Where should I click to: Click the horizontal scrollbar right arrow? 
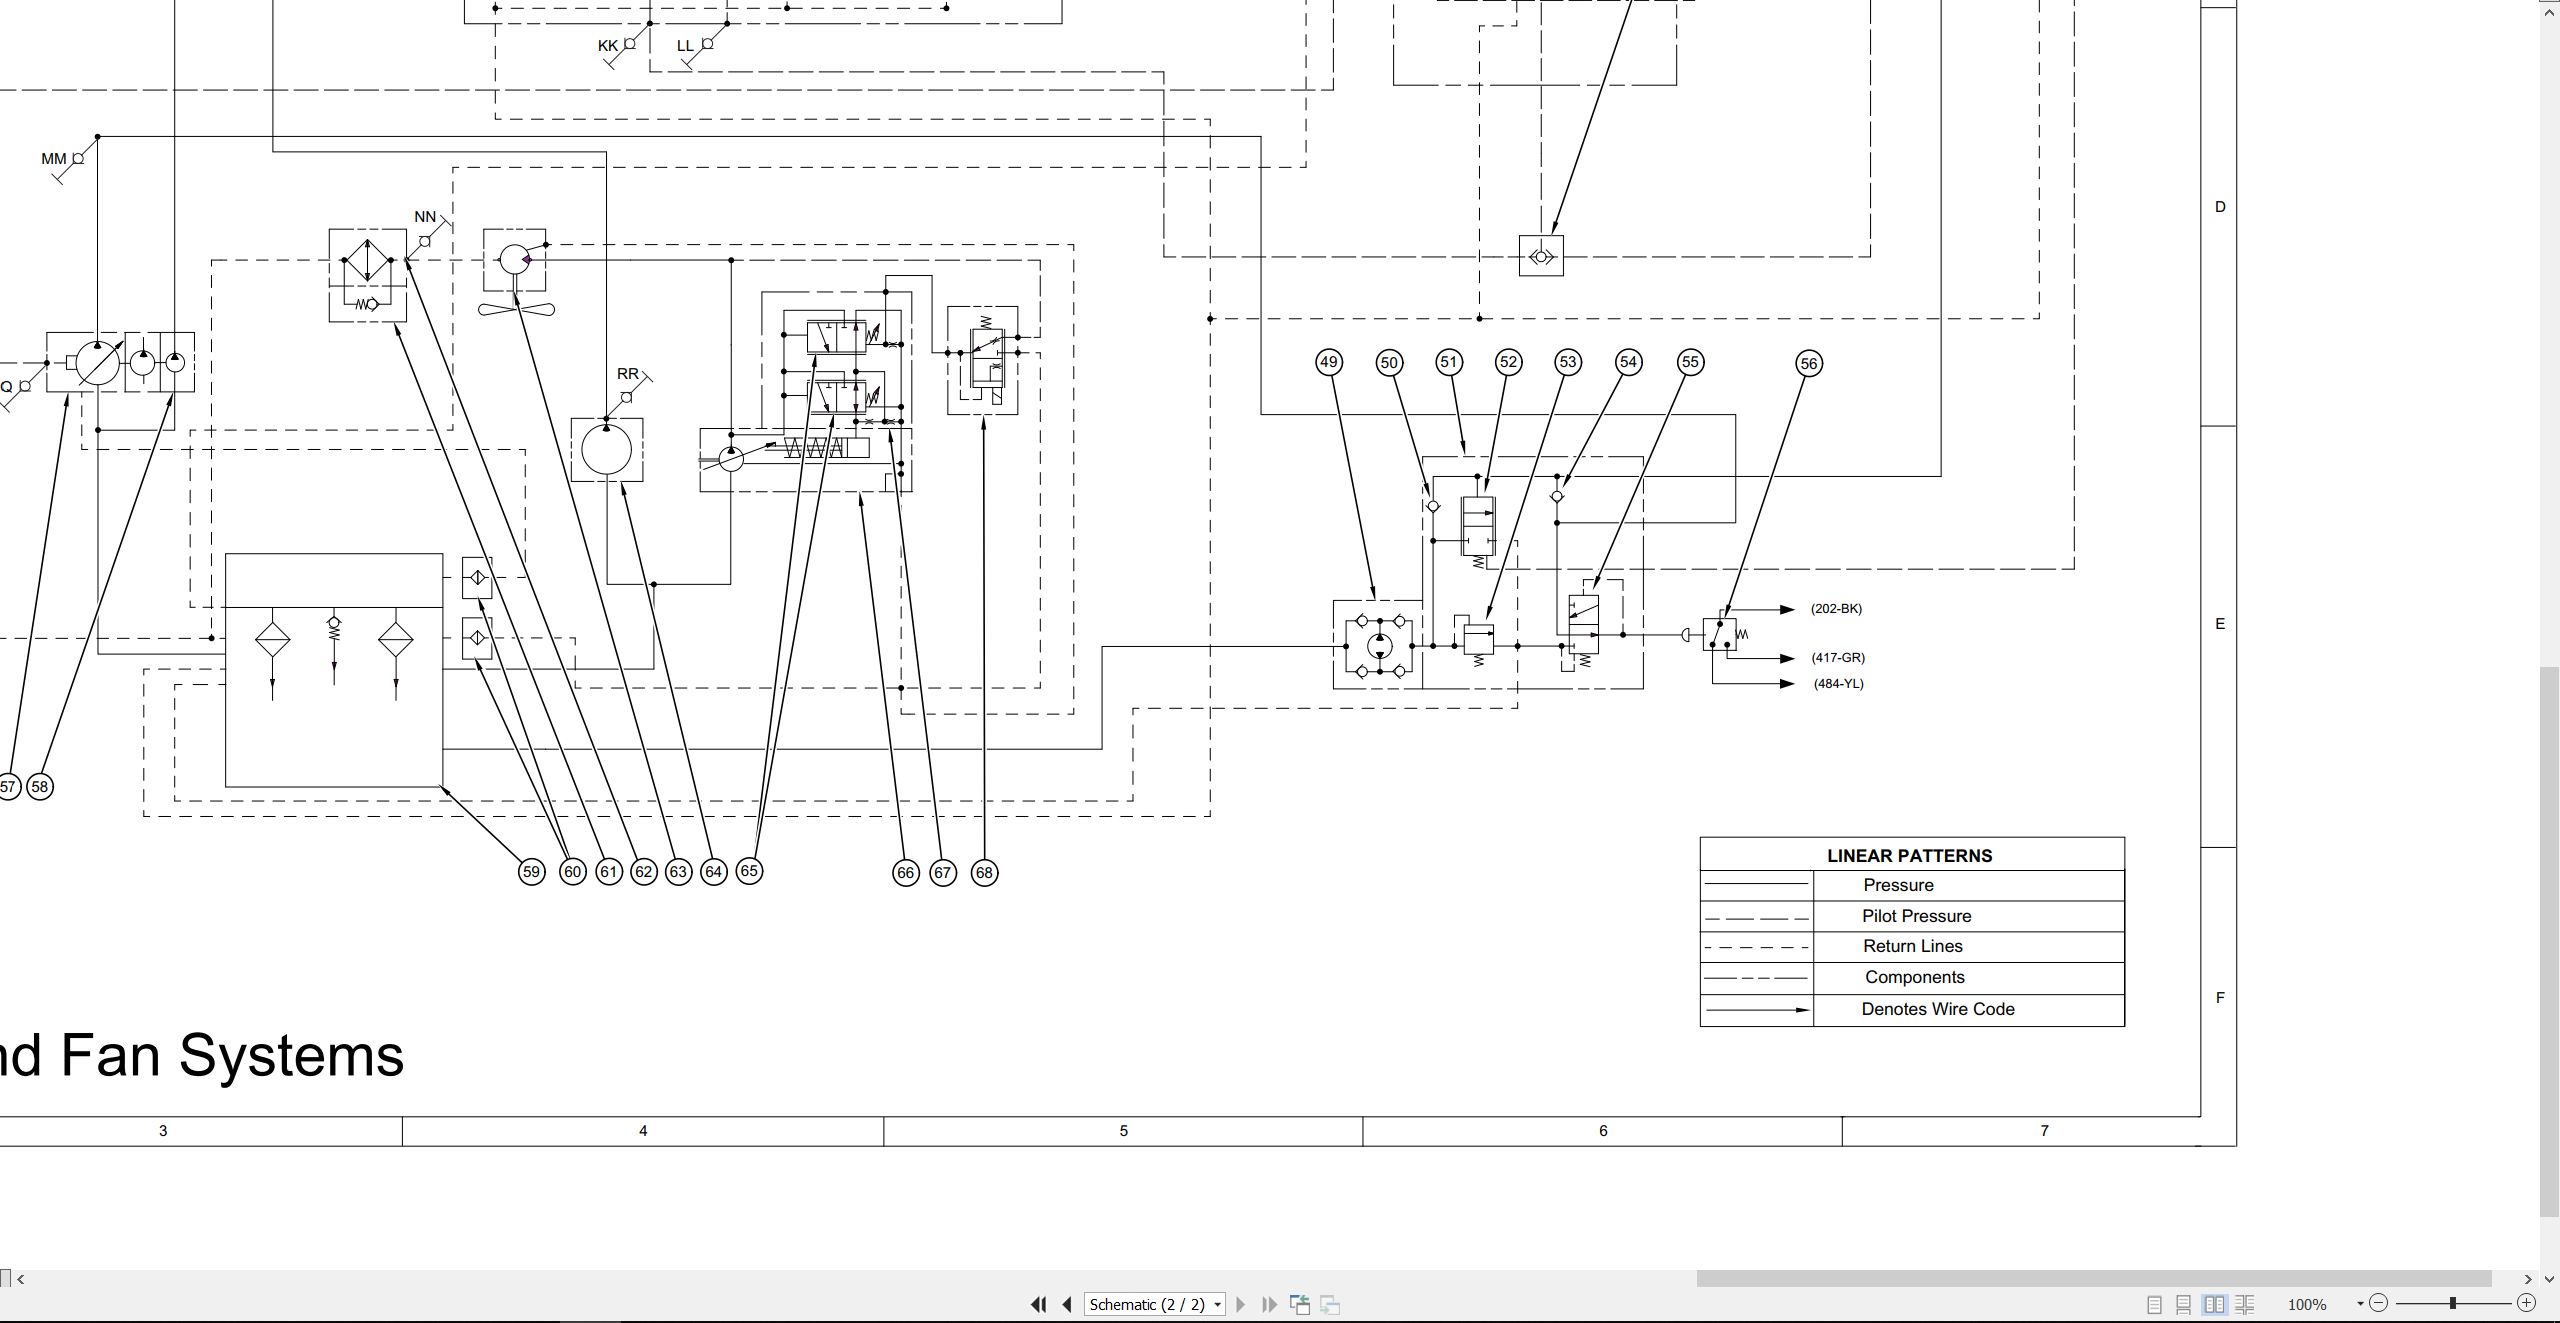2527,1278
